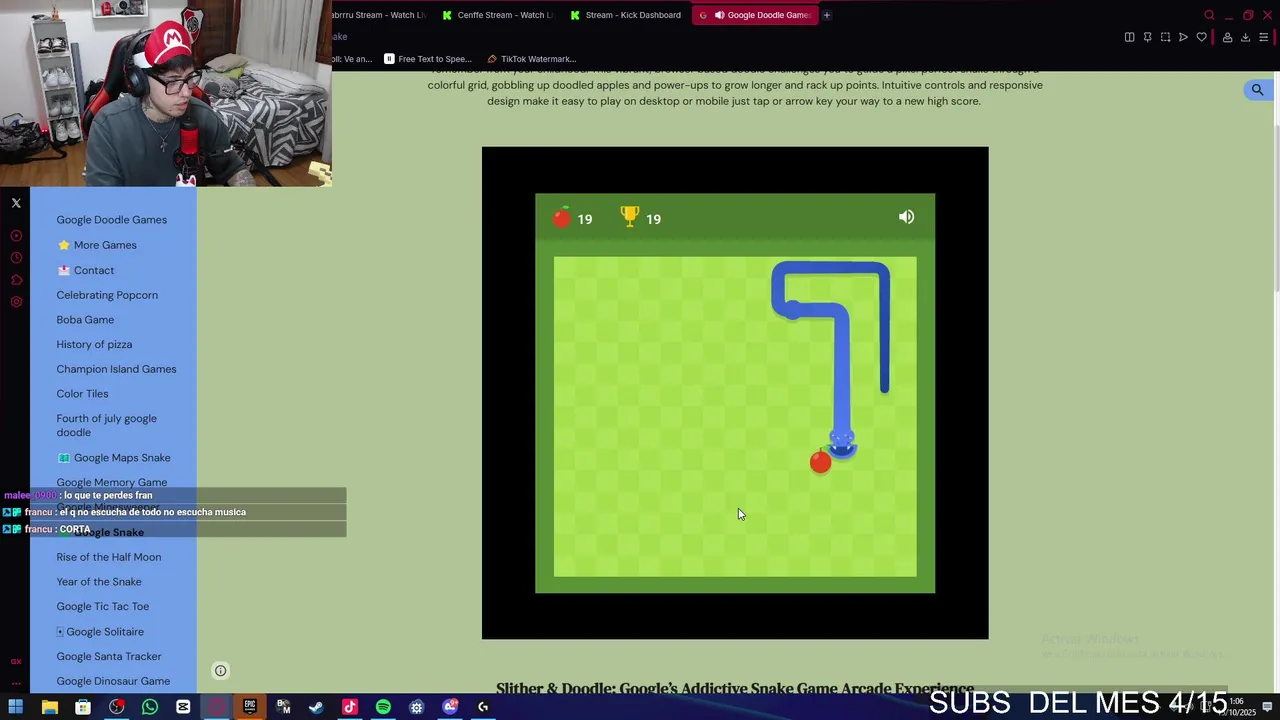Open the Windows Start menu
Viewport: 1280px width, 720px height.
(x=16, y=707)
